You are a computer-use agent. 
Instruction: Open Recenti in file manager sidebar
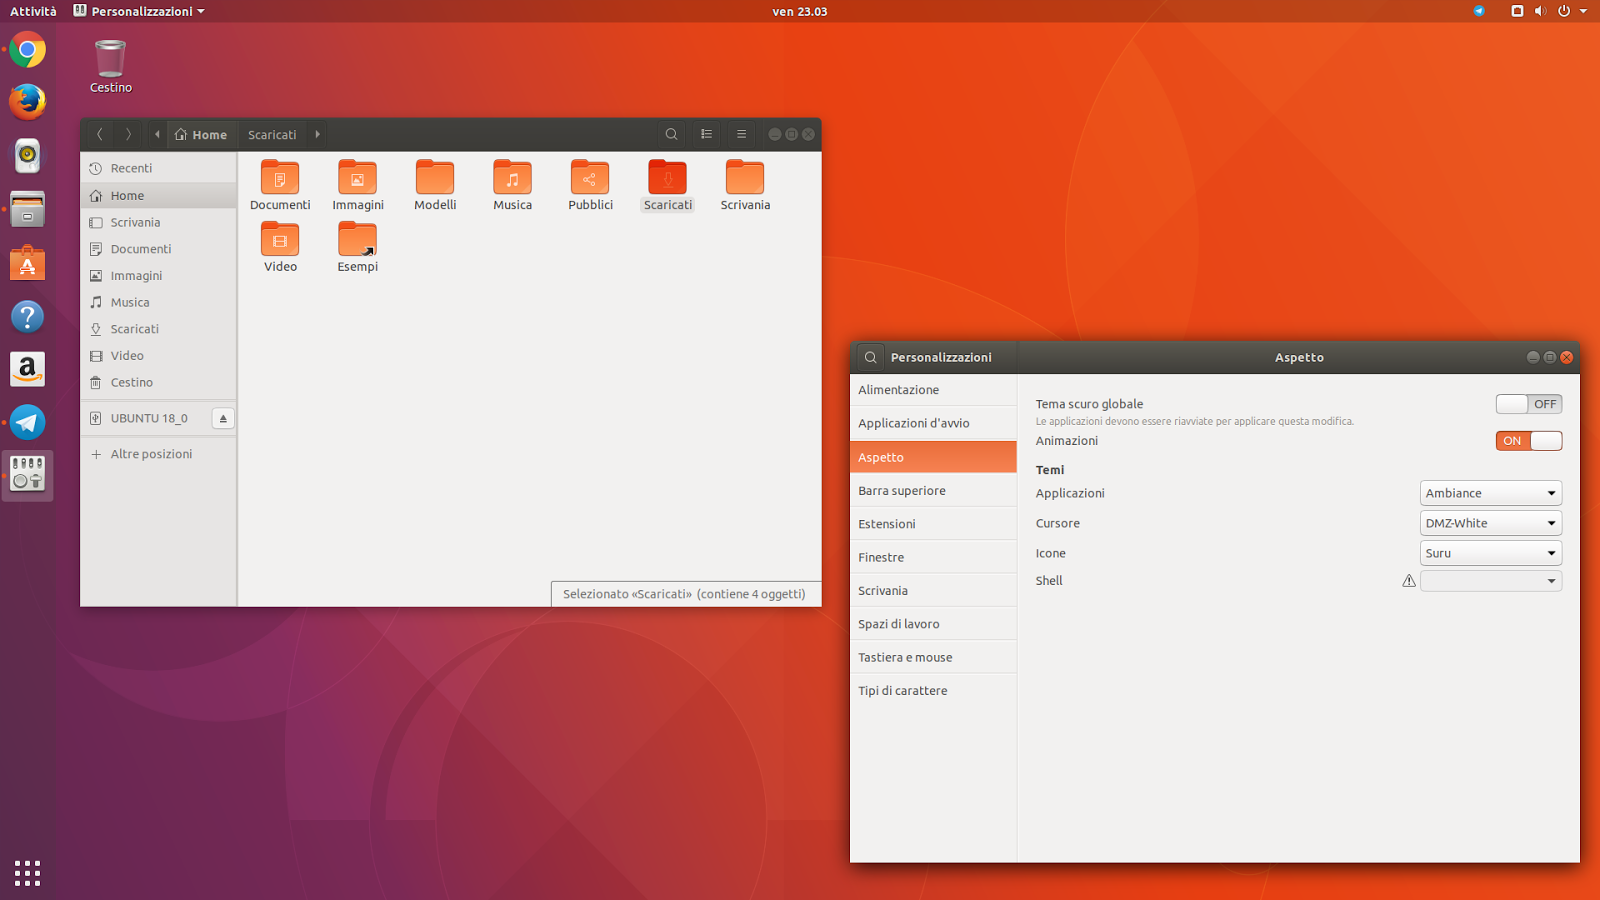(158, 168)
